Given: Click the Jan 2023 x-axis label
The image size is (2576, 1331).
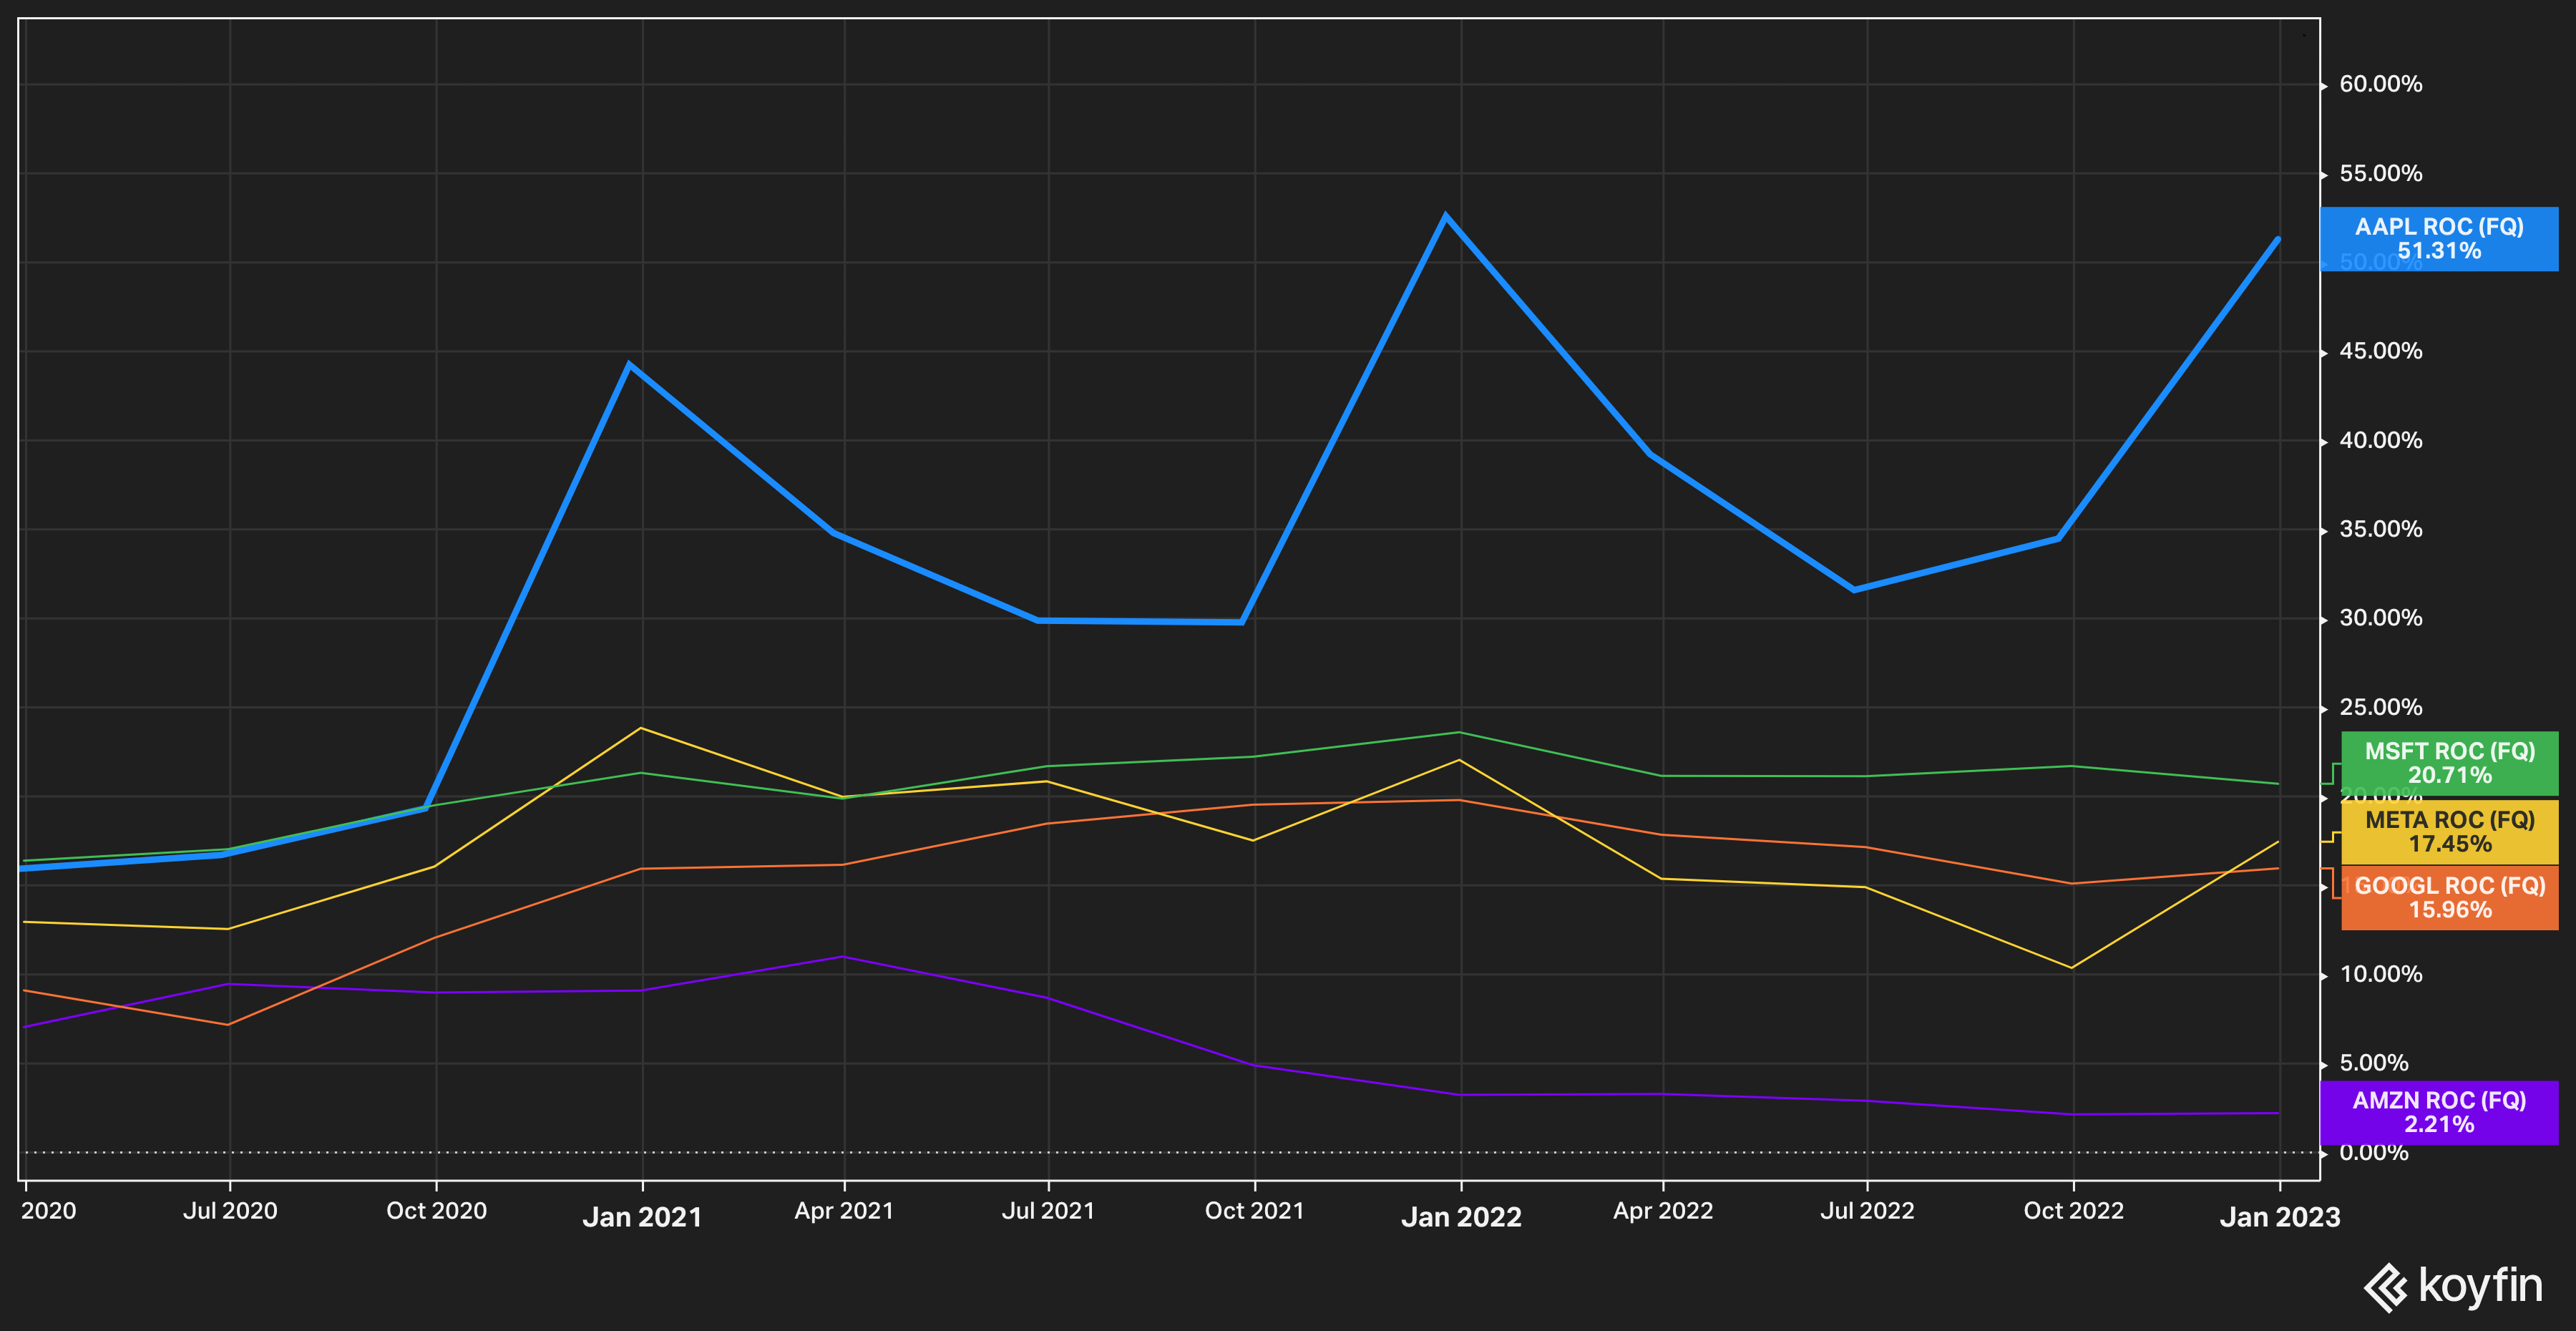Looking at the screenshot, I should [2280, 1217].
